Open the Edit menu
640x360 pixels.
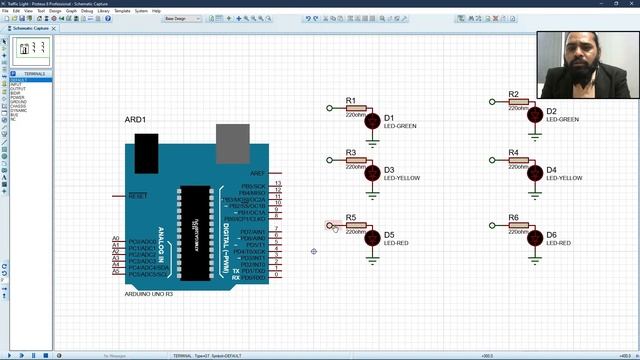[x=16, y=11]
